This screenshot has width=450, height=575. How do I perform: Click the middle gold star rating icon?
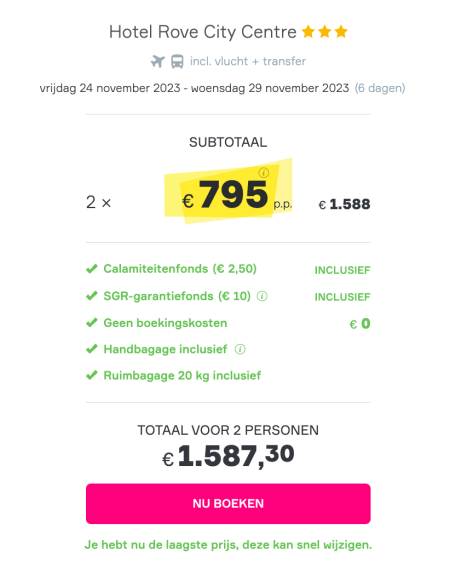click(325, 32)
